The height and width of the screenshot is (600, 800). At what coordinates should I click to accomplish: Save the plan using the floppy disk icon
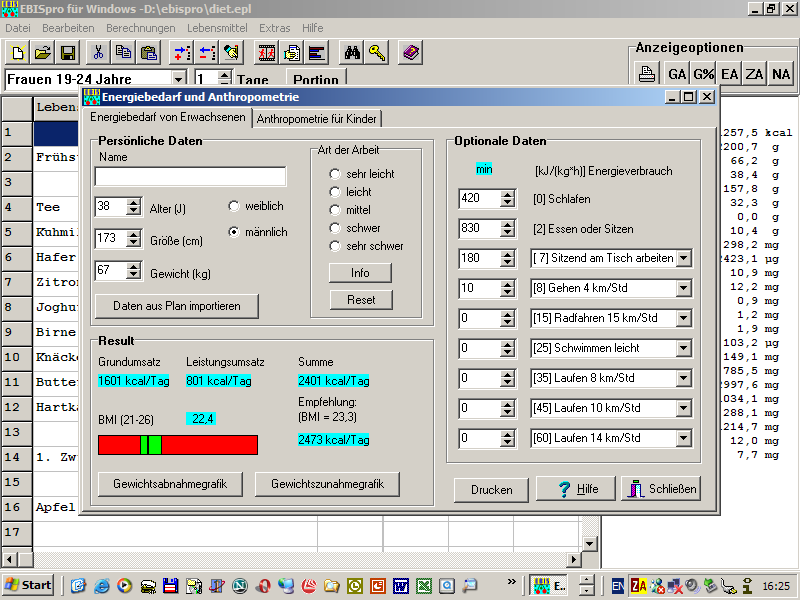(x=68, y=53)
